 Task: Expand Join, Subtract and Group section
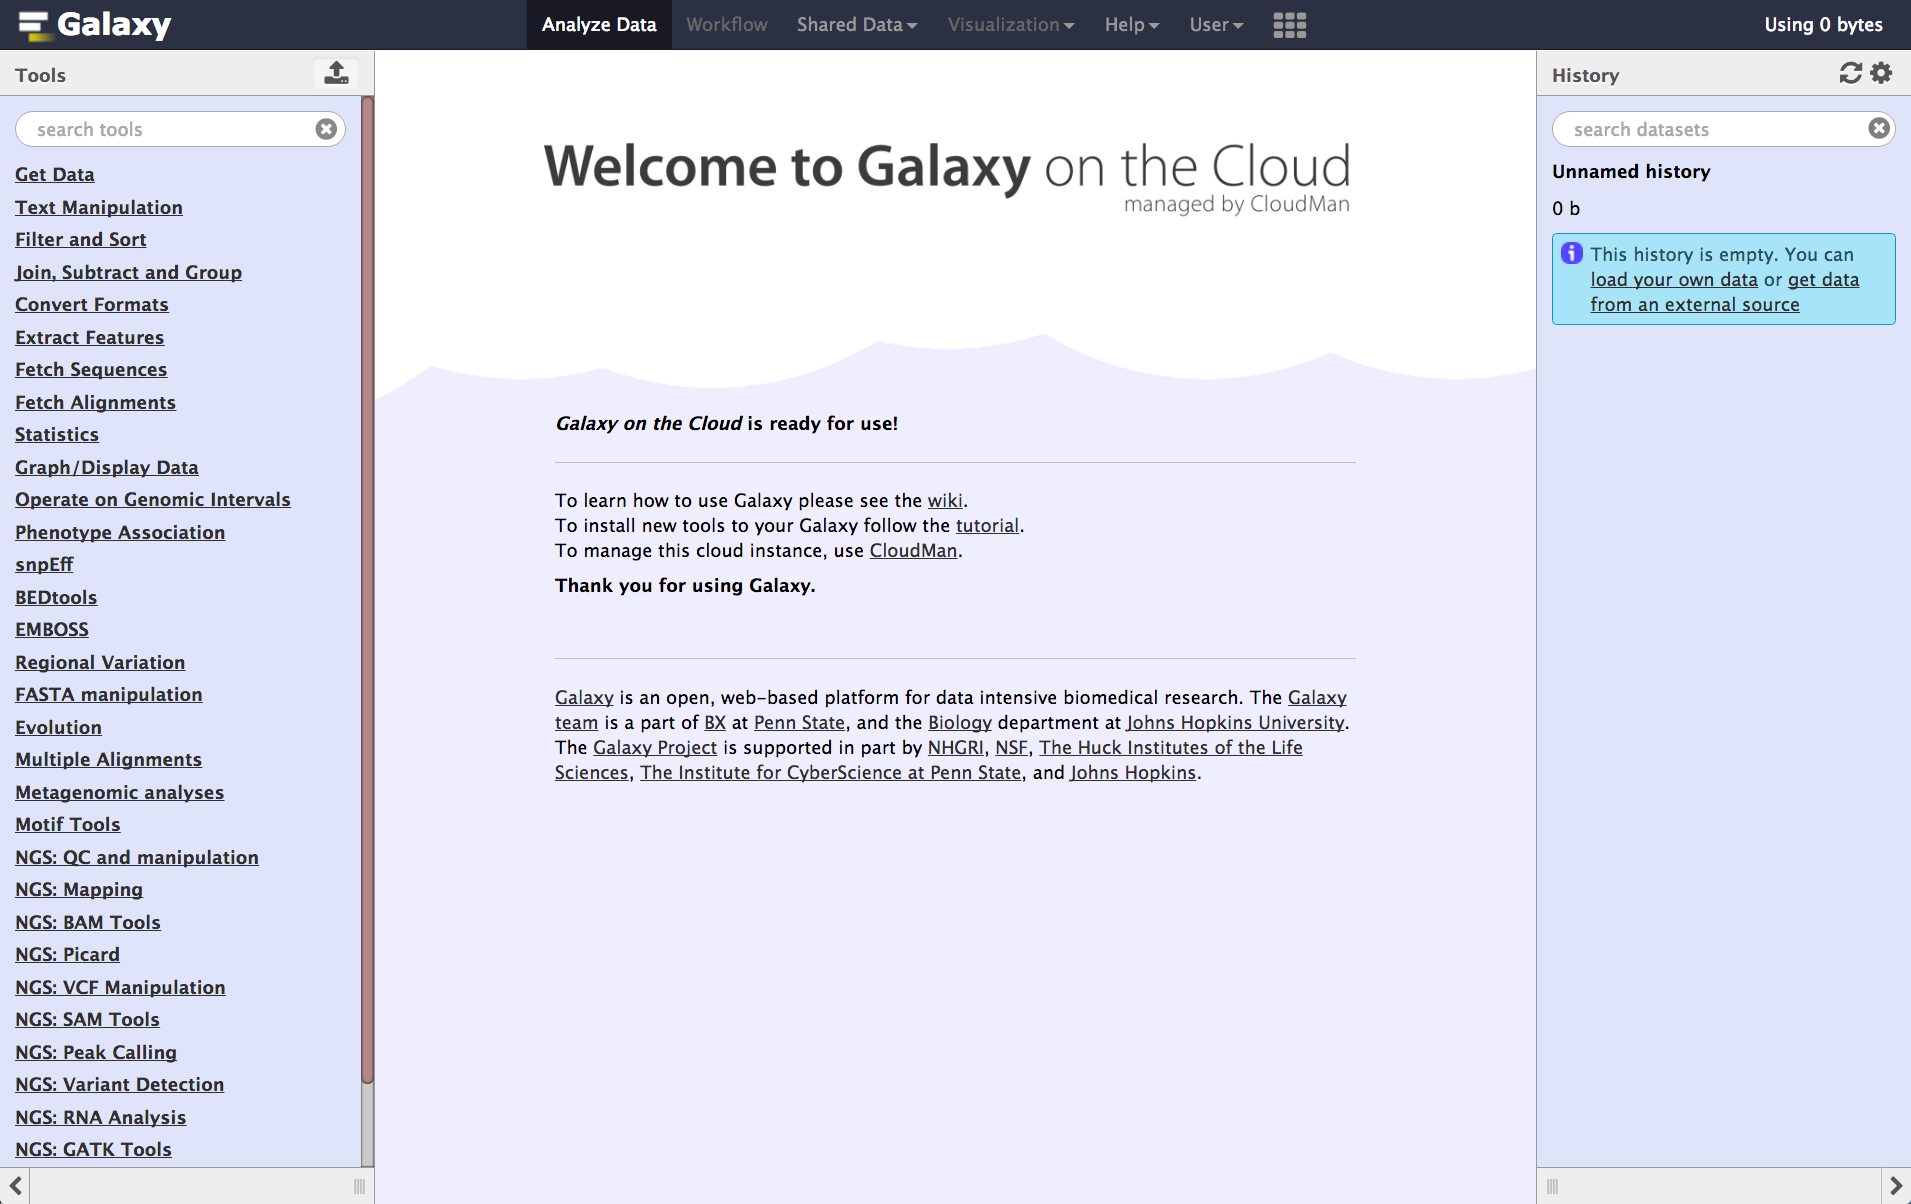coord(129,272)
